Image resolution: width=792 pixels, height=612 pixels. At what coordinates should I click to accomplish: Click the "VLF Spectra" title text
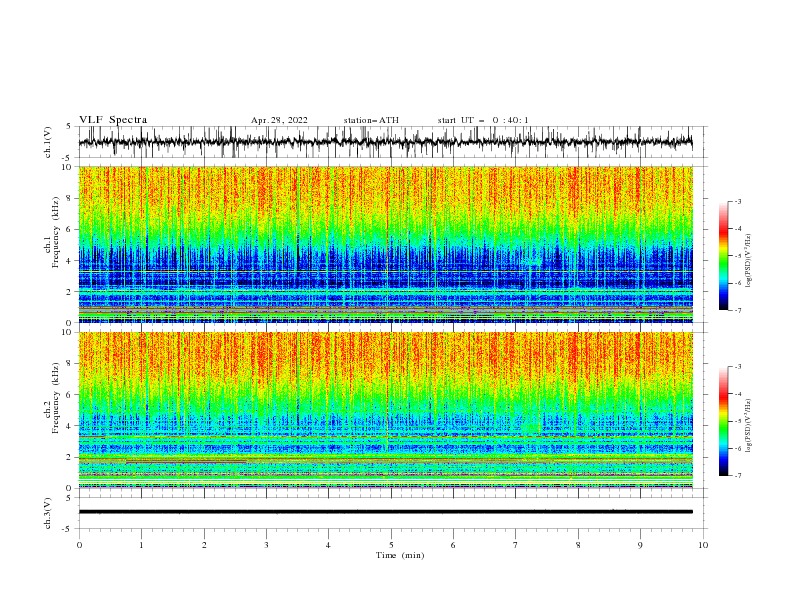[113, 120]
